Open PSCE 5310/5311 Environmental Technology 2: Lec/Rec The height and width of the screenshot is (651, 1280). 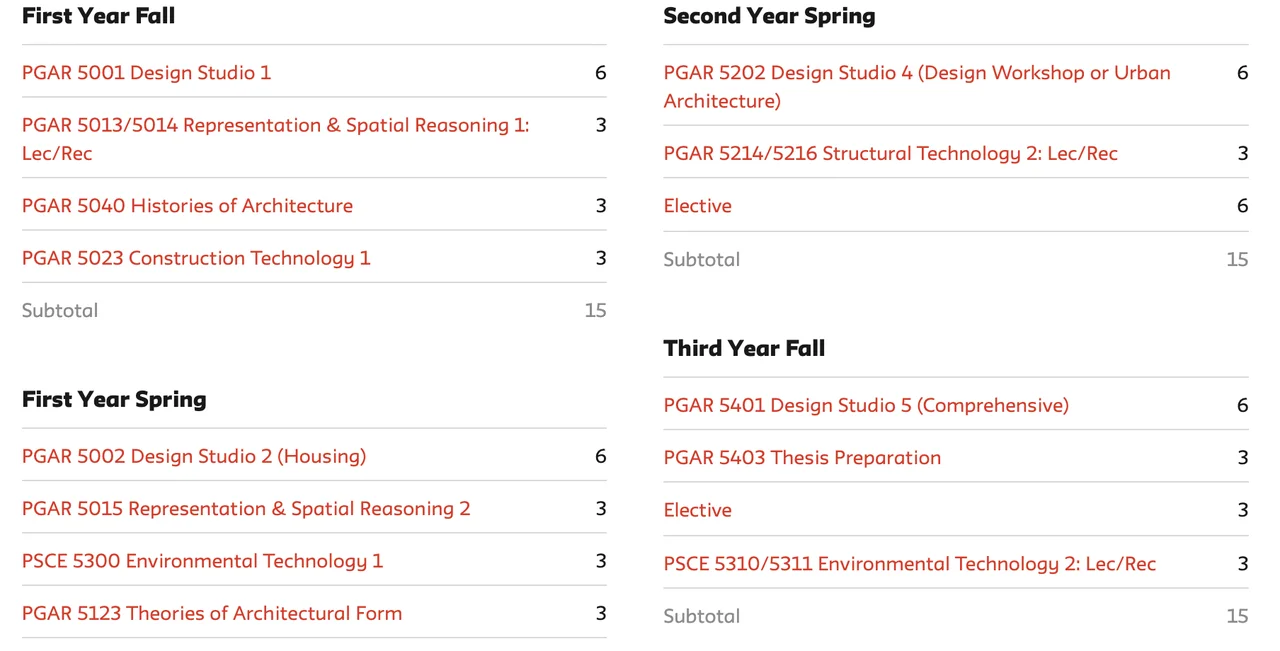click(x=909, y=564)
